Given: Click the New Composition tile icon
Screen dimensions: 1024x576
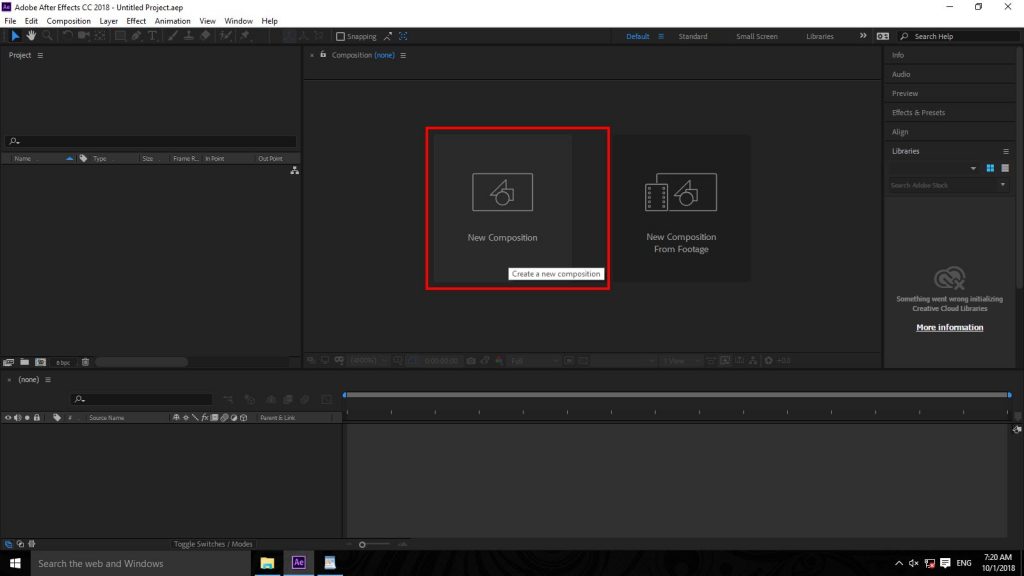Looking at the screenshot, I should pos(502,192).
